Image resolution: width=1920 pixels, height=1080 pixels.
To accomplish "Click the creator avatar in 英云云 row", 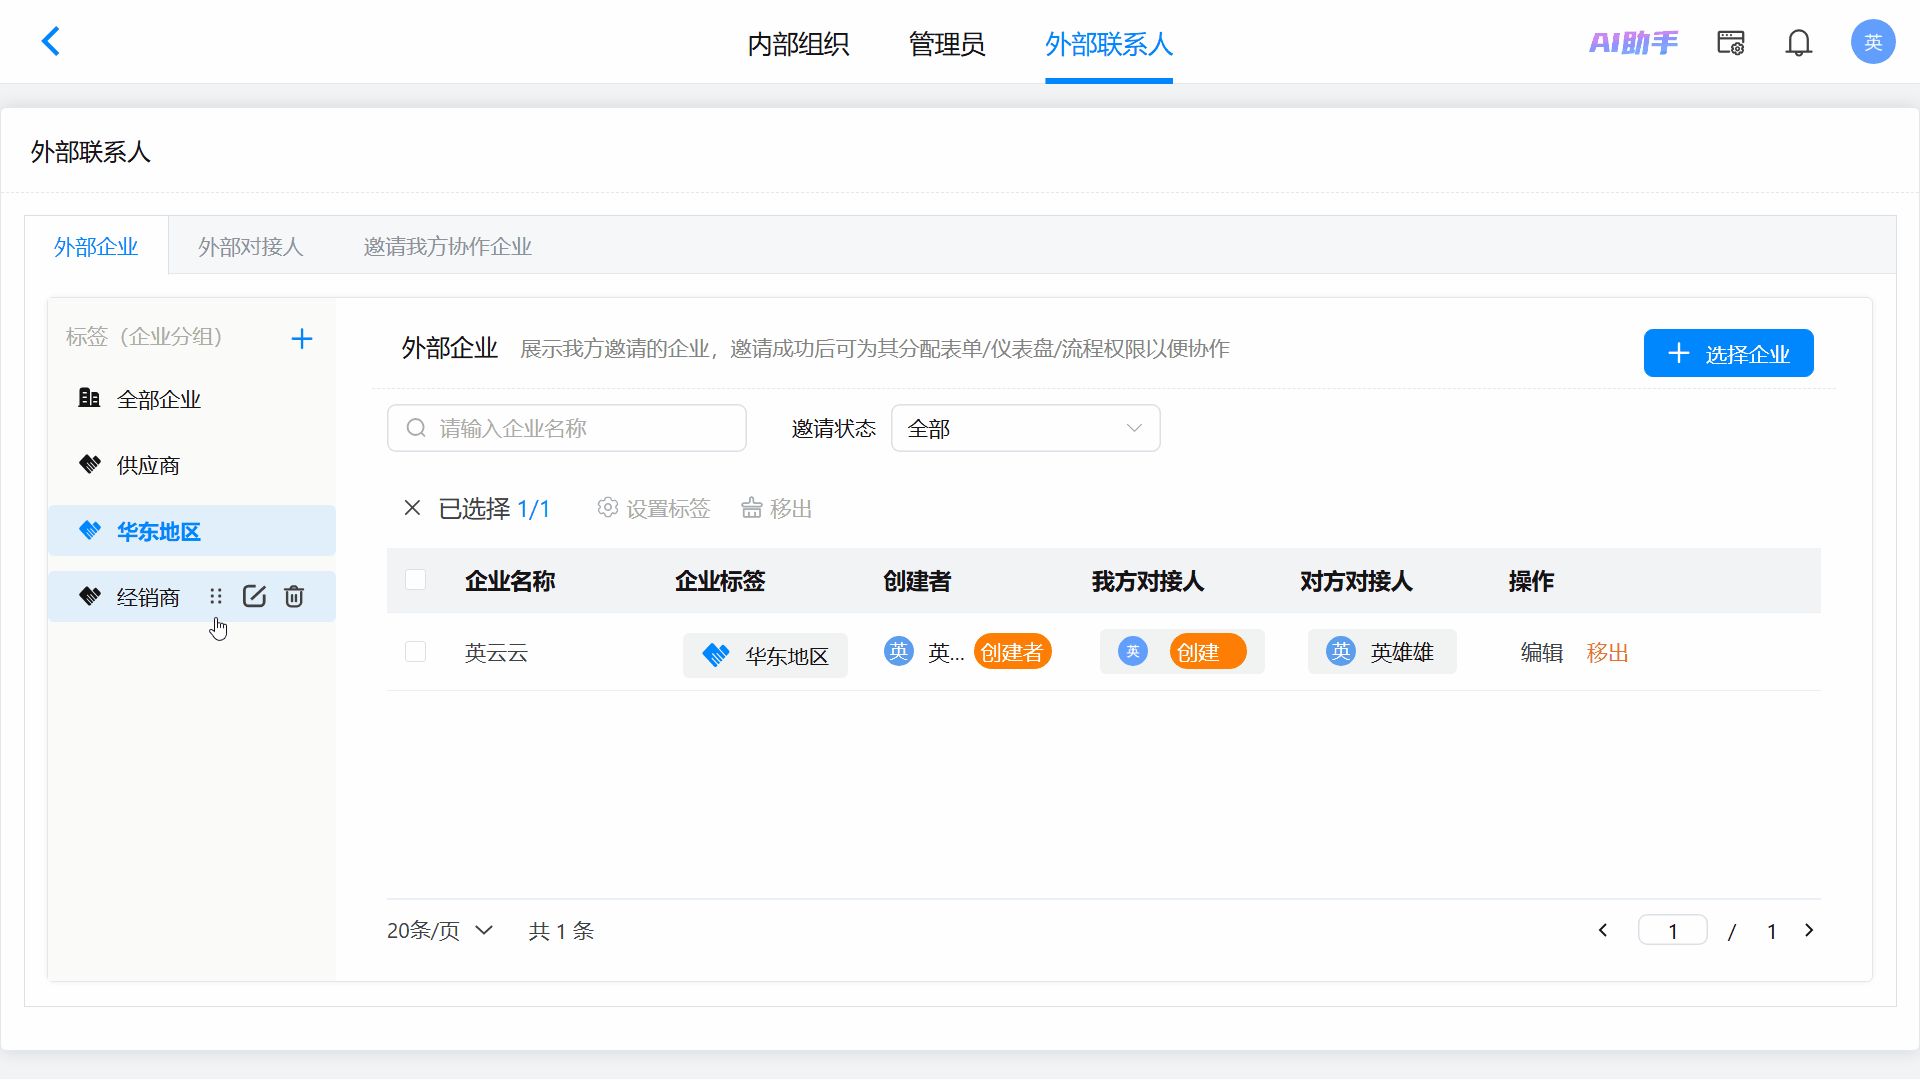I will click(x=899, y=652).
